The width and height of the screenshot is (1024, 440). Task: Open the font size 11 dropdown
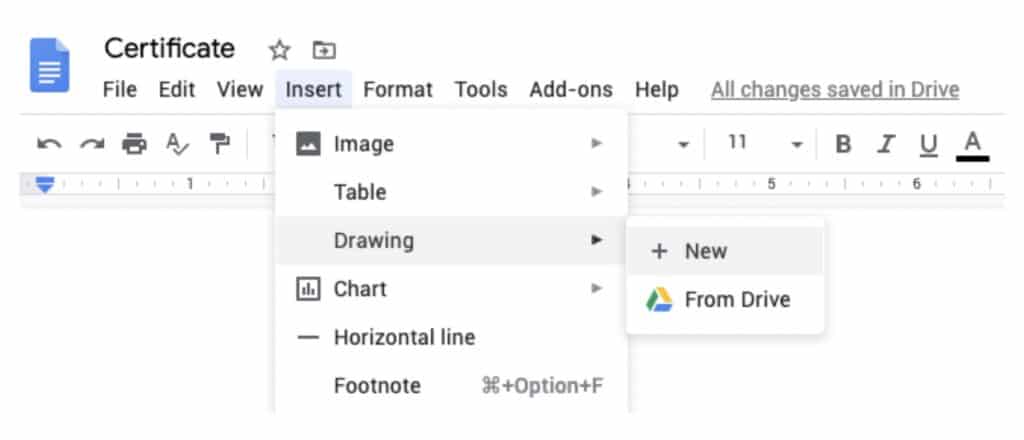pyautogui.click(x=796, y=144)
